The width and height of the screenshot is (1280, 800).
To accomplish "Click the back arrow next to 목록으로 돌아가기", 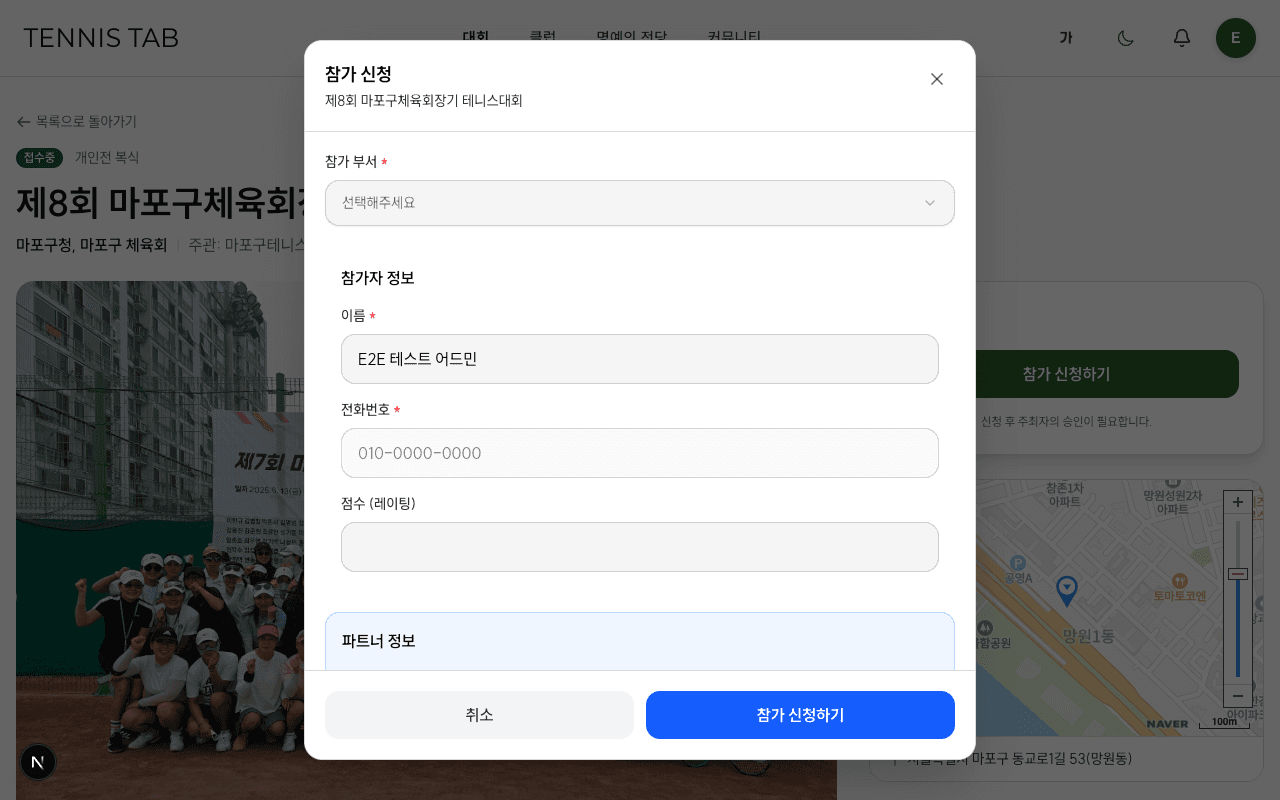I will pos(22,121).
